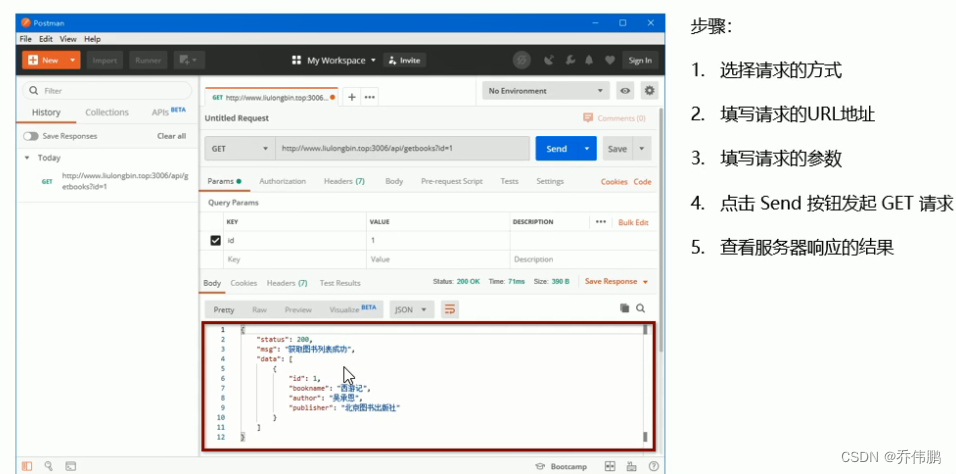Open the Save Response dropdown

[x=616, y=281]
